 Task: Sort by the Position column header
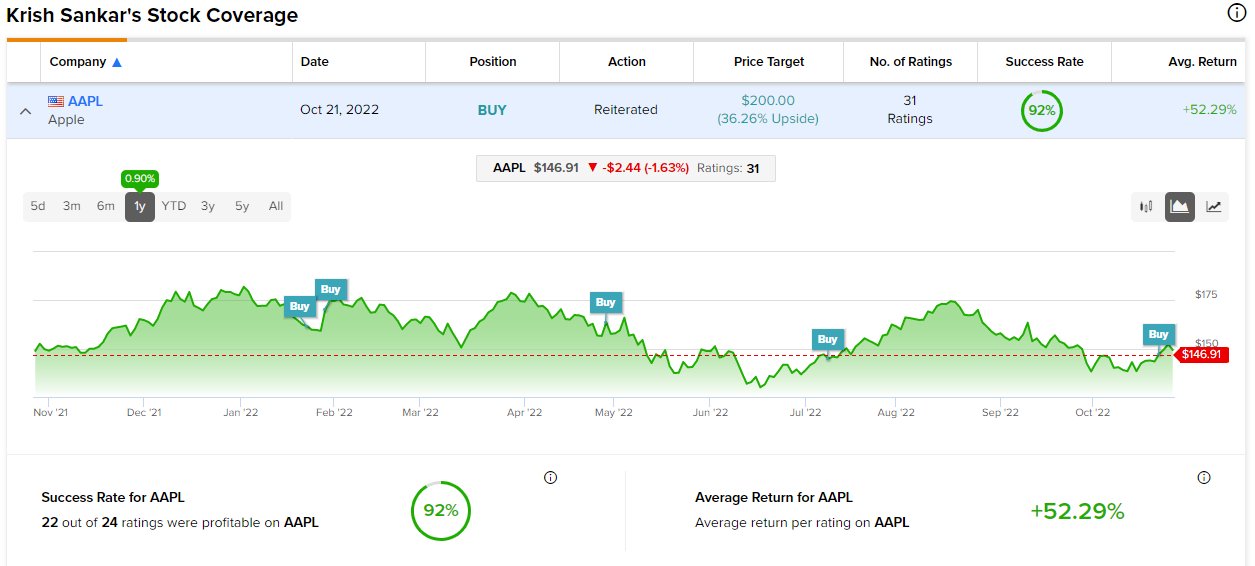pyautogui.click(x=493, y=62)
